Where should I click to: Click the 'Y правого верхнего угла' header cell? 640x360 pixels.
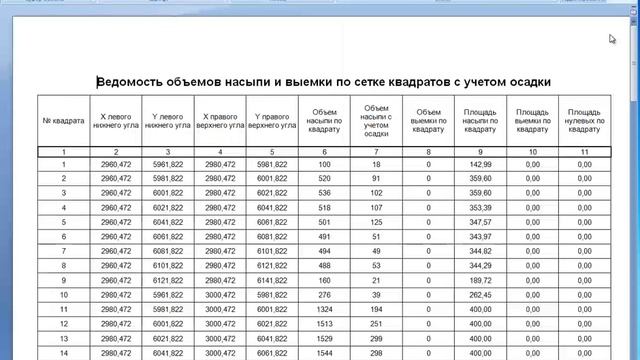[272, 121]
